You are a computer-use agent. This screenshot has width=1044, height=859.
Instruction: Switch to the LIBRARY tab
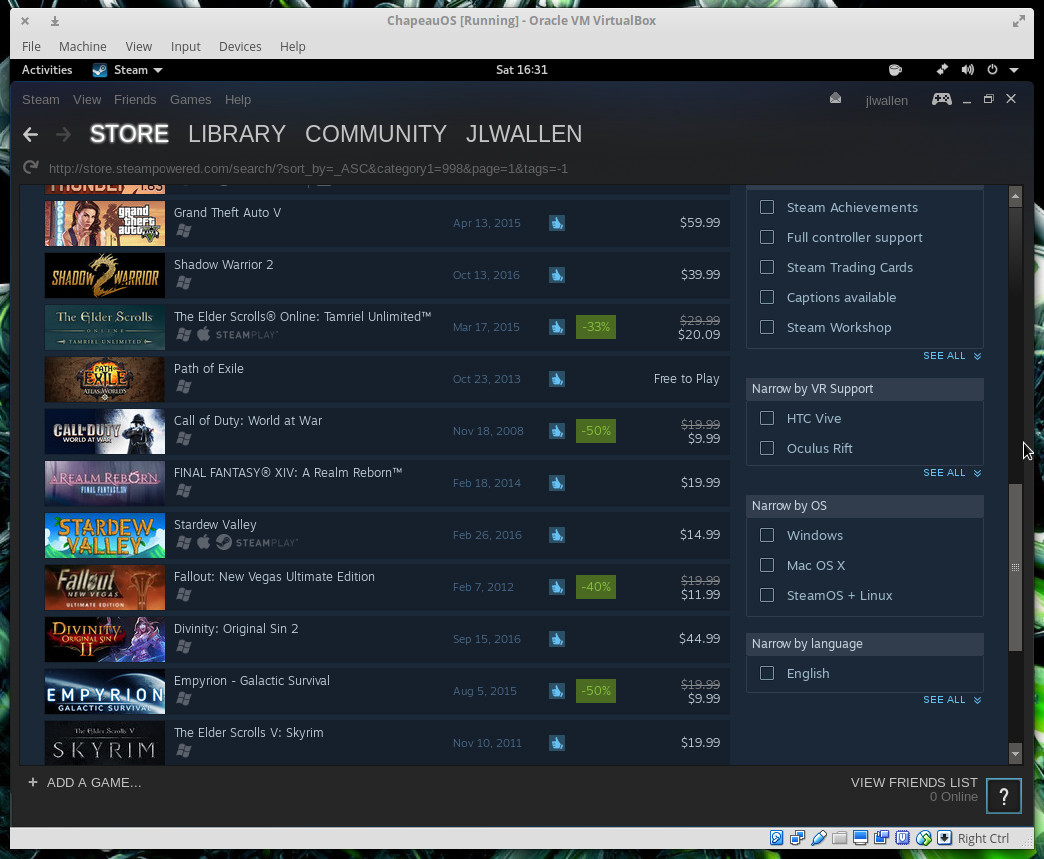[237, 135]
